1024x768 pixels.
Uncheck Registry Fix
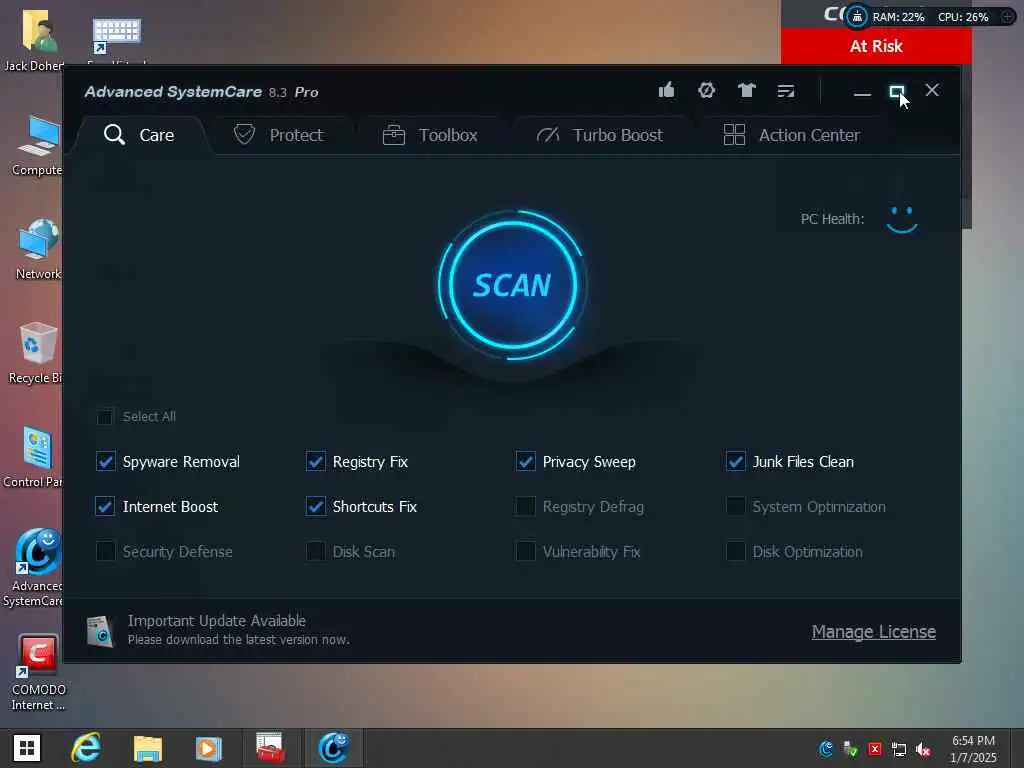[315, 461]
